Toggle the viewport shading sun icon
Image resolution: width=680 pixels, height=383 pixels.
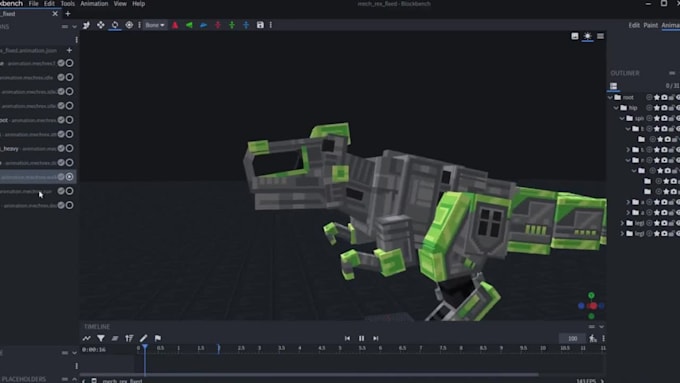pos(588,36)
